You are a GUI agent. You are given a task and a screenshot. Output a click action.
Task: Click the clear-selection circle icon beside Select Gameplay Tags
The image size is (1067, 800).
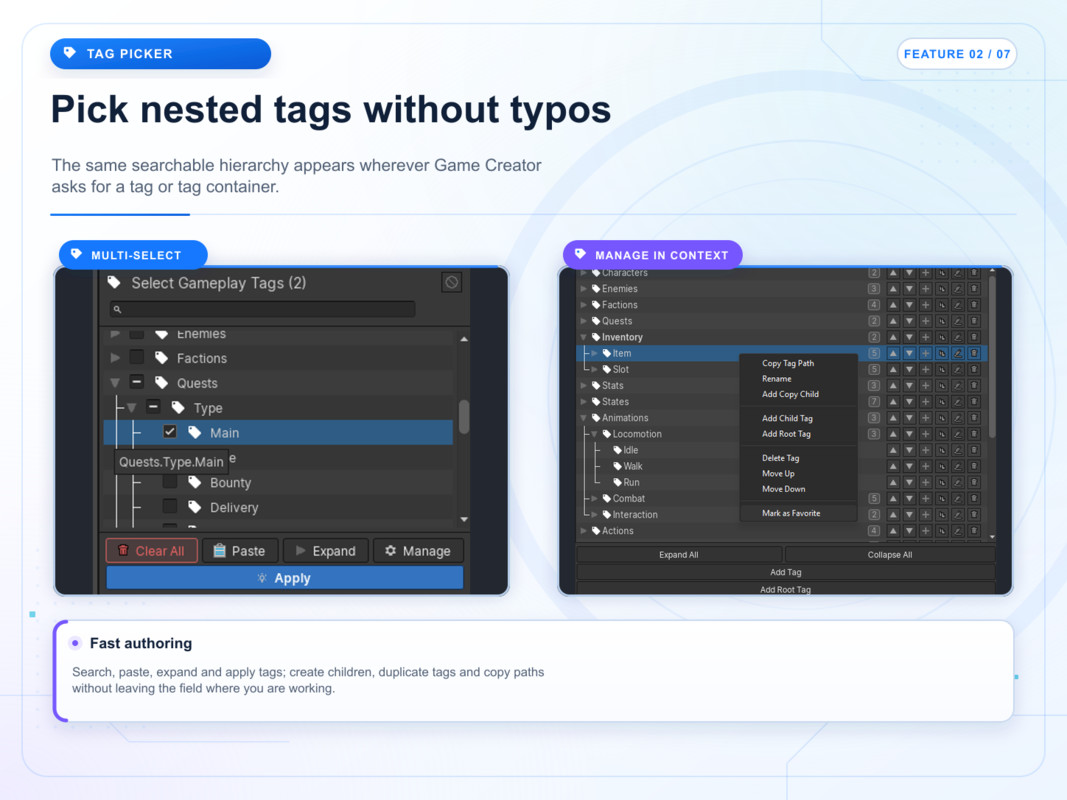tap(451, 282)
